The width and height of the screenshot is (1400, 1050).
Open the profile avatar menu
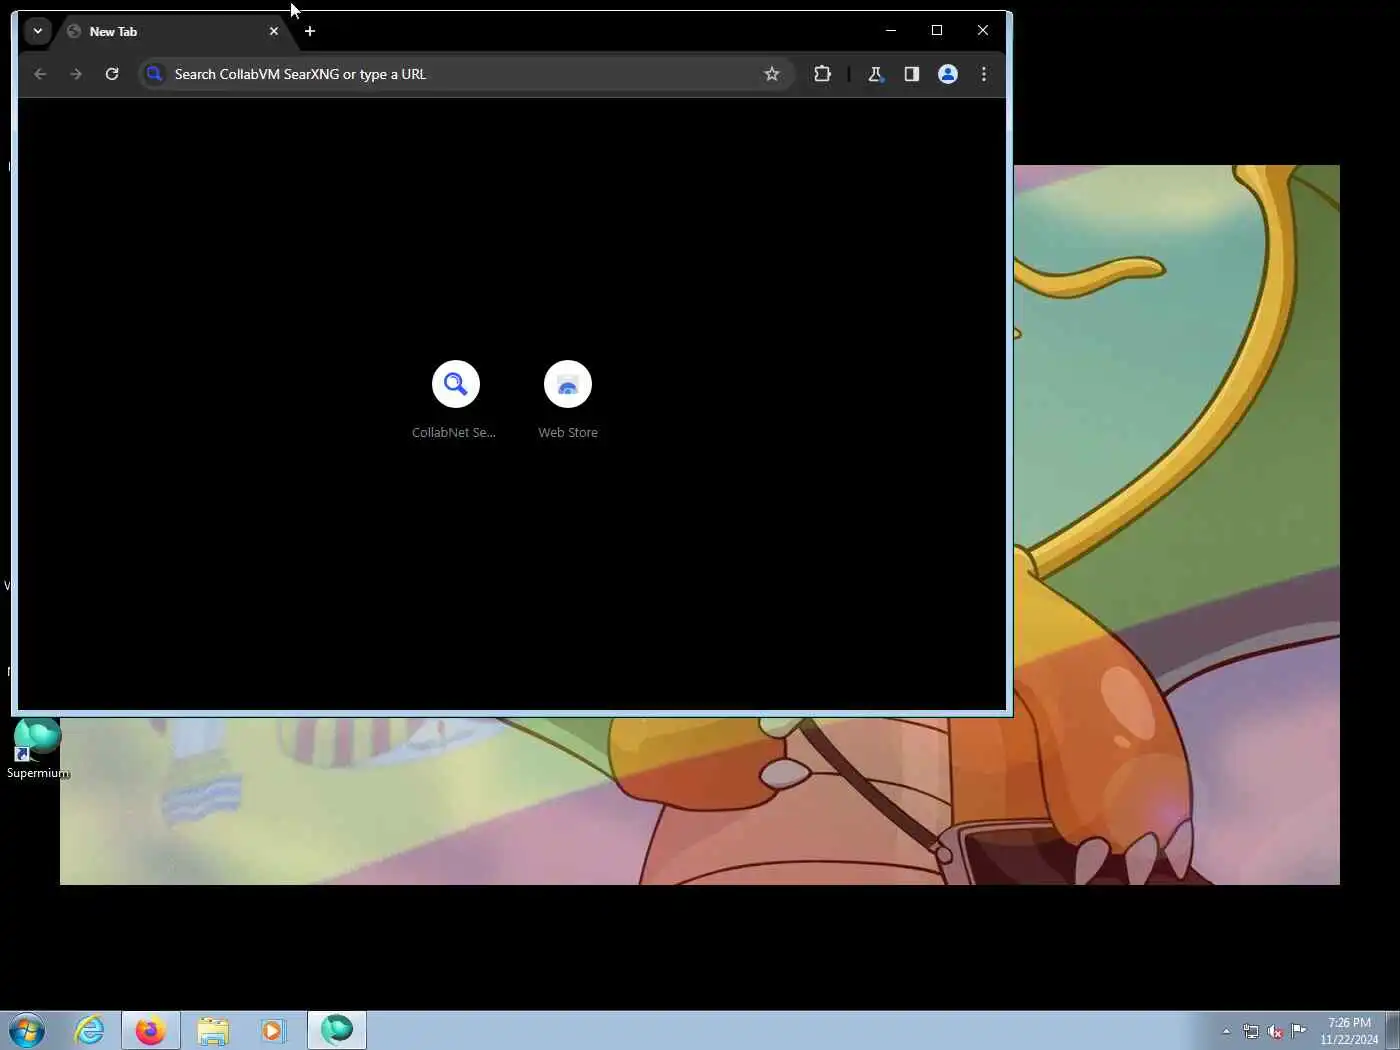click(948, 74)
